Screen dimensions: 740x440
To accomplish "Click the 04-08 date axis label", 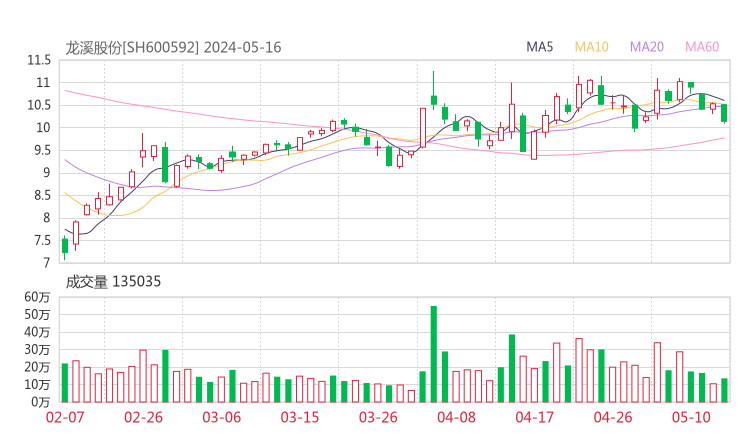I will [x=456, y=417].
